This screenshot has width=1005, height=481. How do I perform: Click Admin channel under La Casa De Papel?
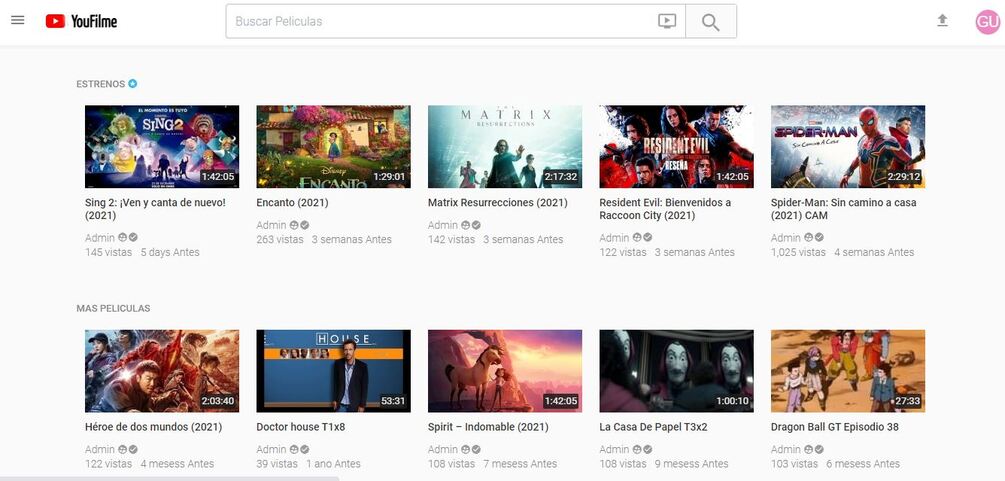click(614, 450)
